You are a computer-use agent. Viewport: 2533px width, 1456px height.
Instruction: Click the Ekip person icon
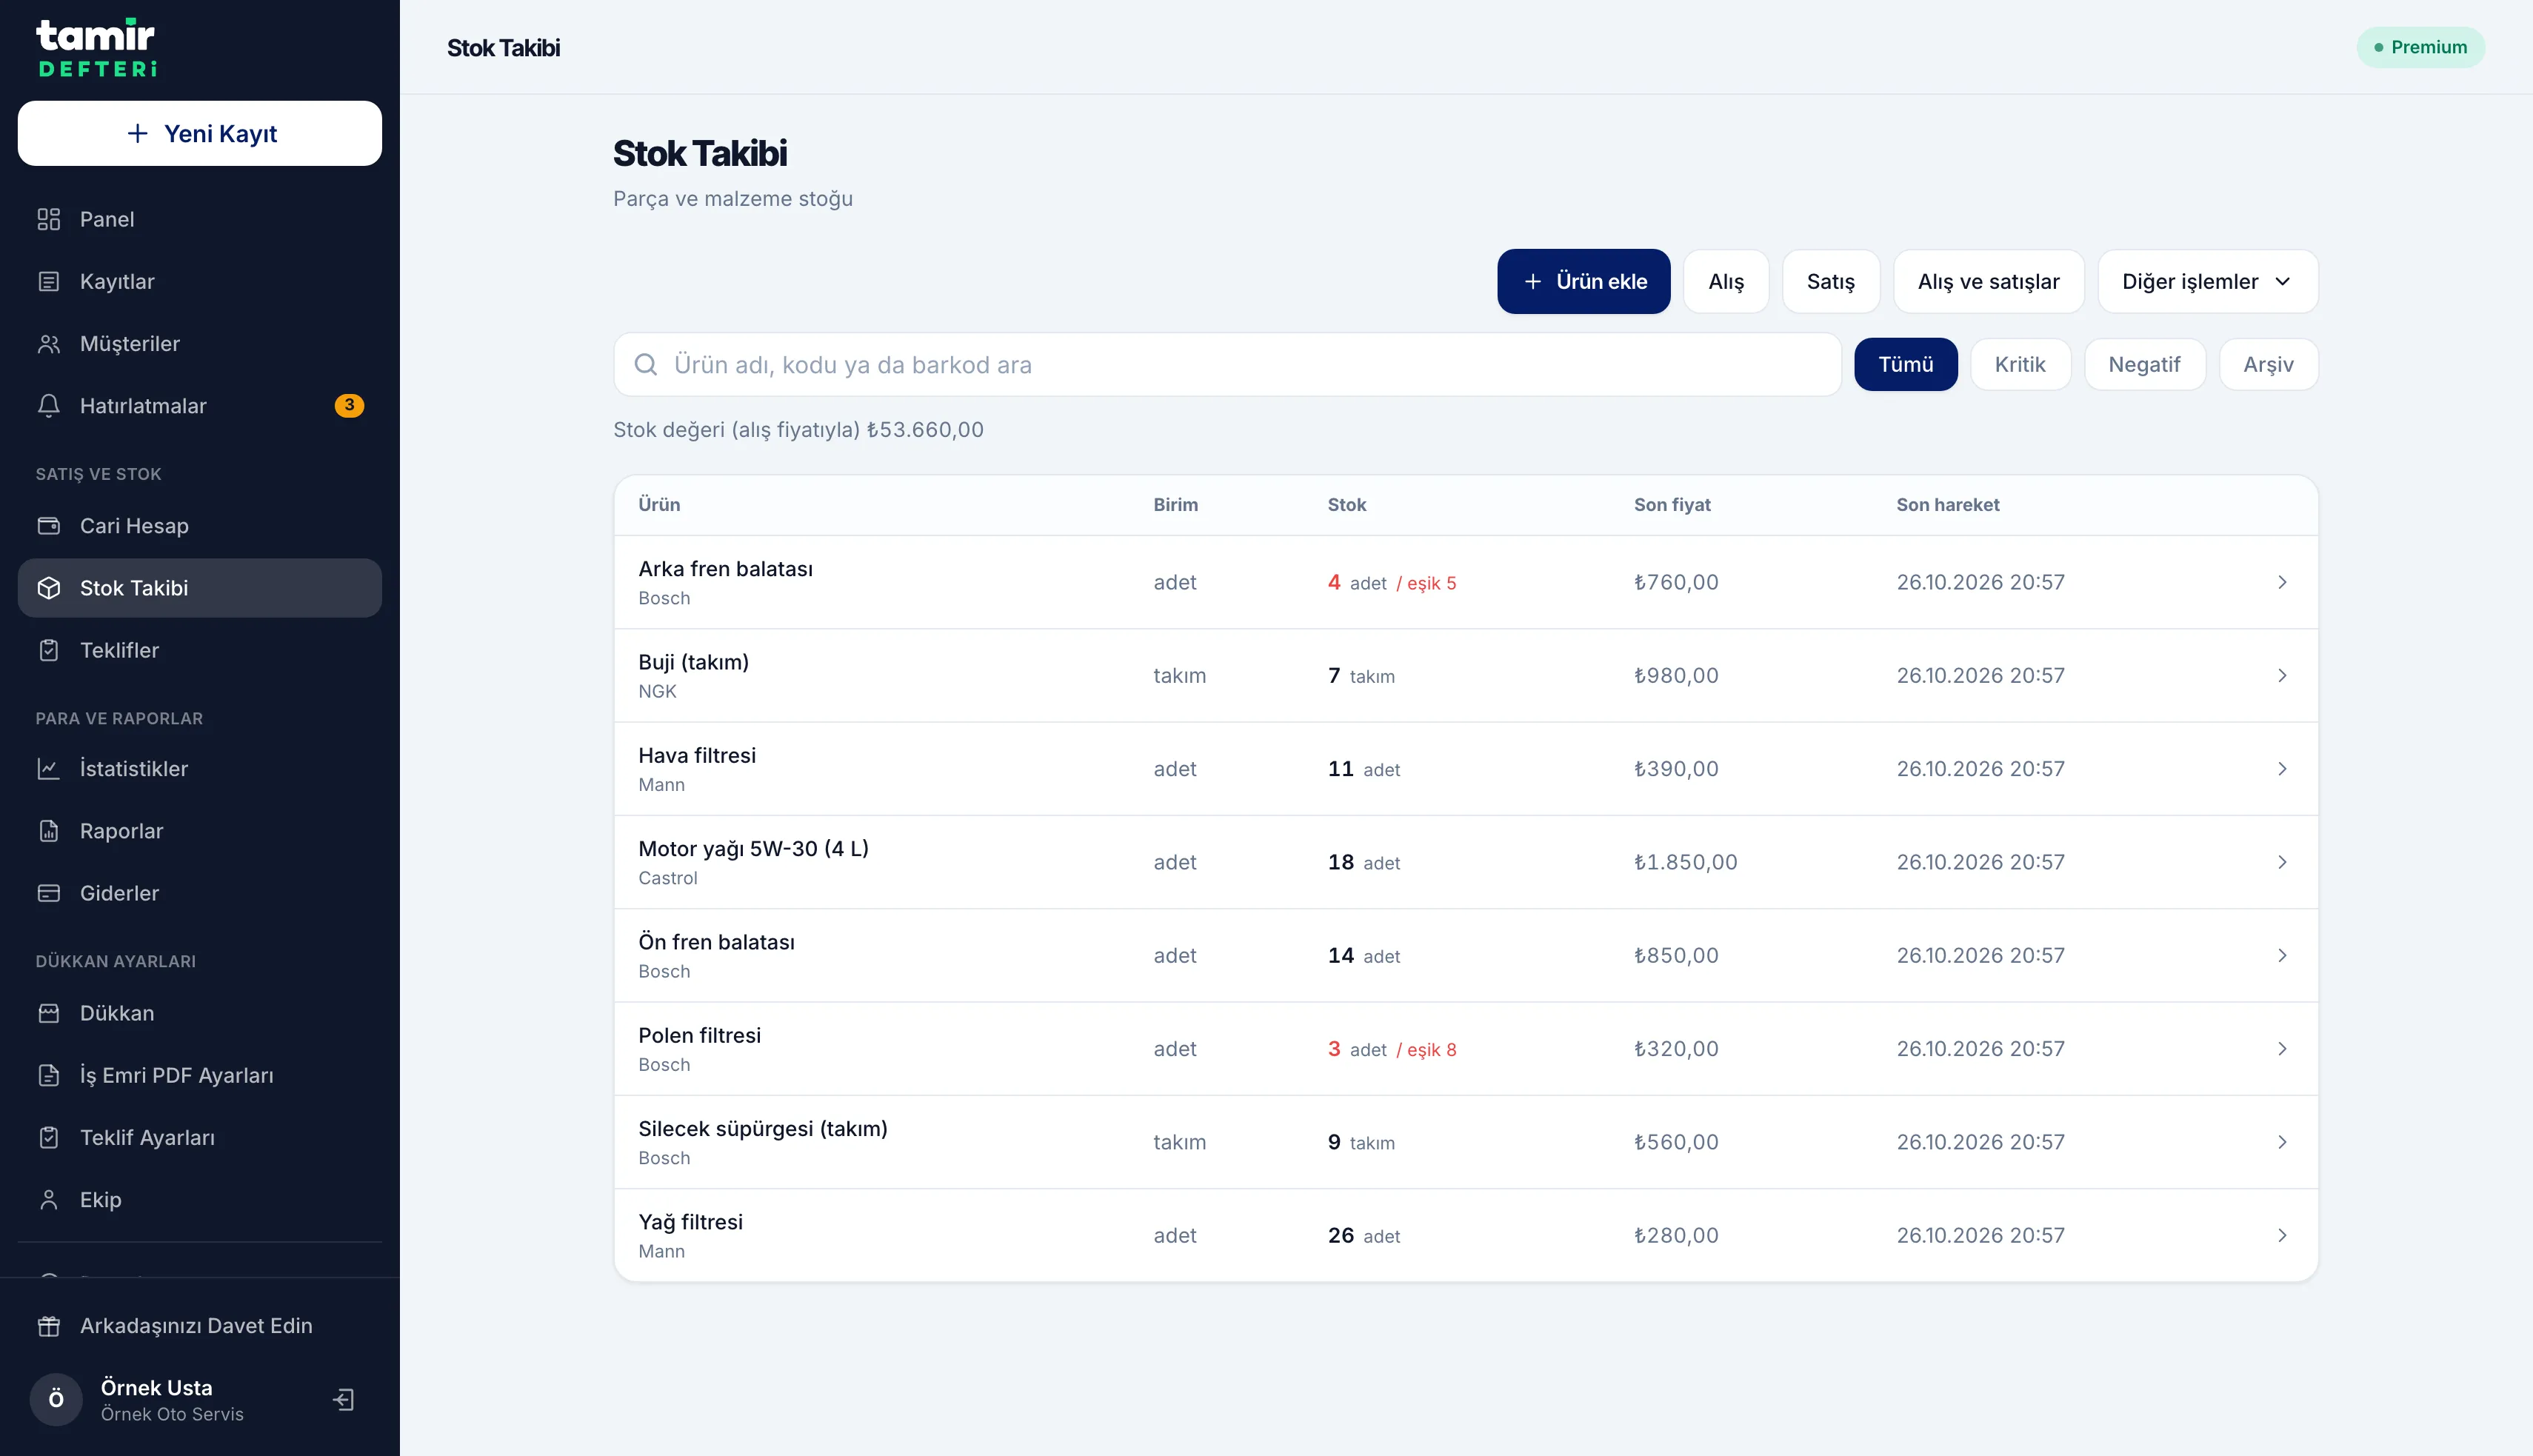pos(49,1200)
